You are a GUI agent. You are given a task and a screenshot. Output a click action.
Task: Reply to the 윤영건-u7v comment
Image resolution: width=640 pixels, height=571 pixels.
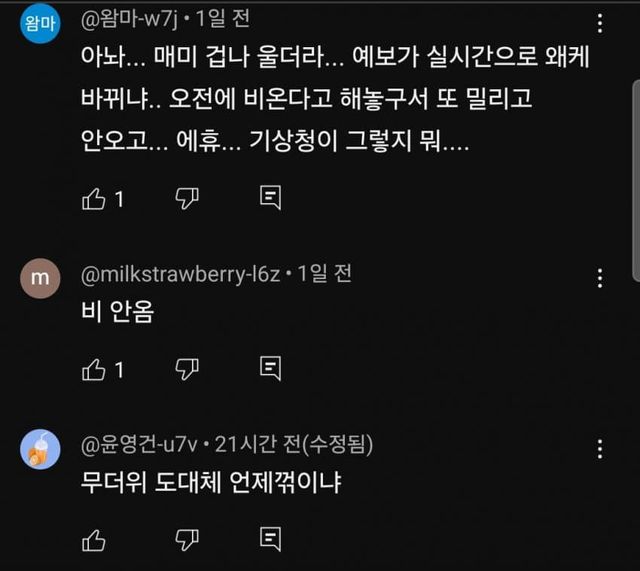click(270, 540)
